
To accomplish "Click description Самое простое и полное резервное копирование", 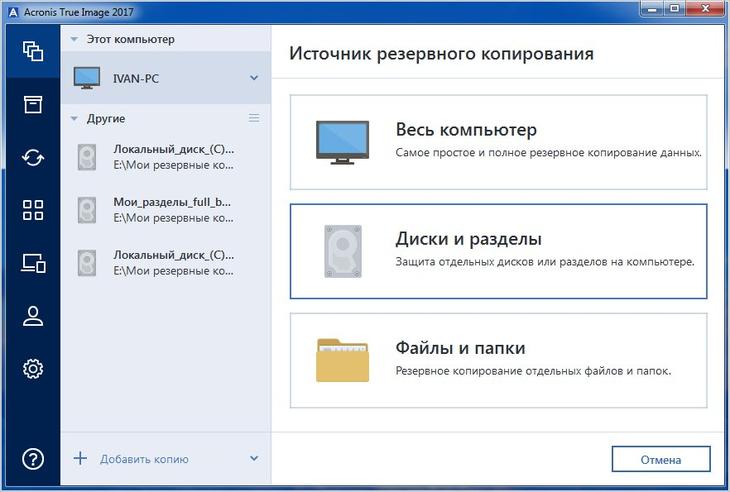I will click(x=548, y=153).
